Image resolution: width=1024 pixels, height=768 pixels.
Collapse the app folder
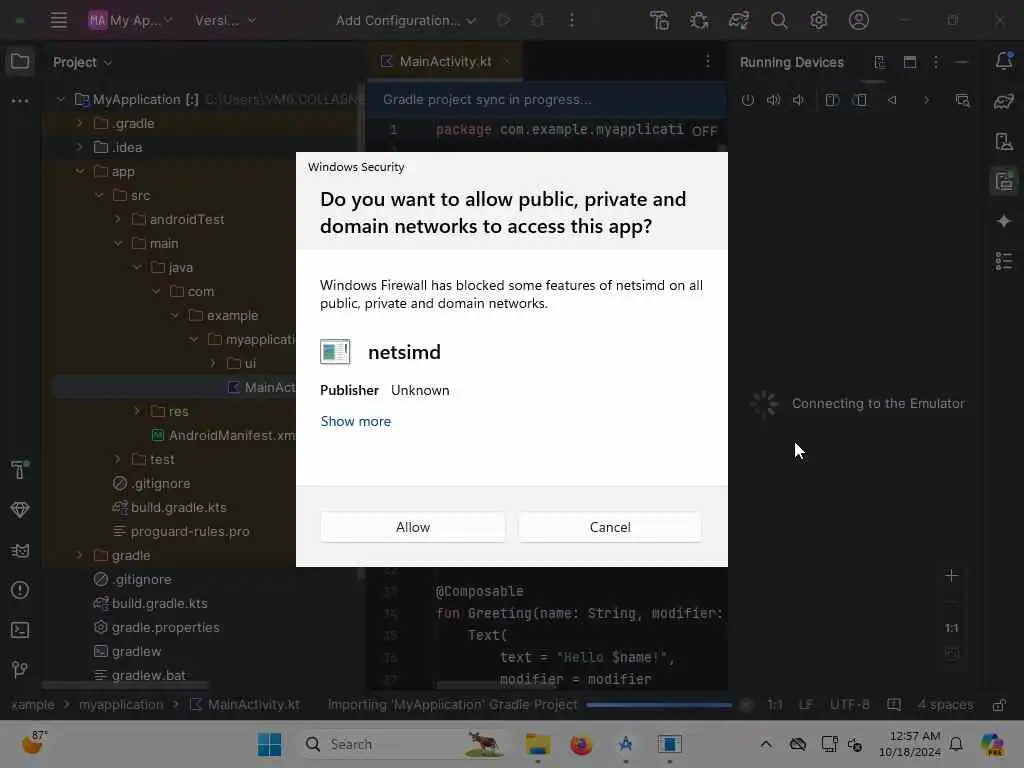point(80,171)
